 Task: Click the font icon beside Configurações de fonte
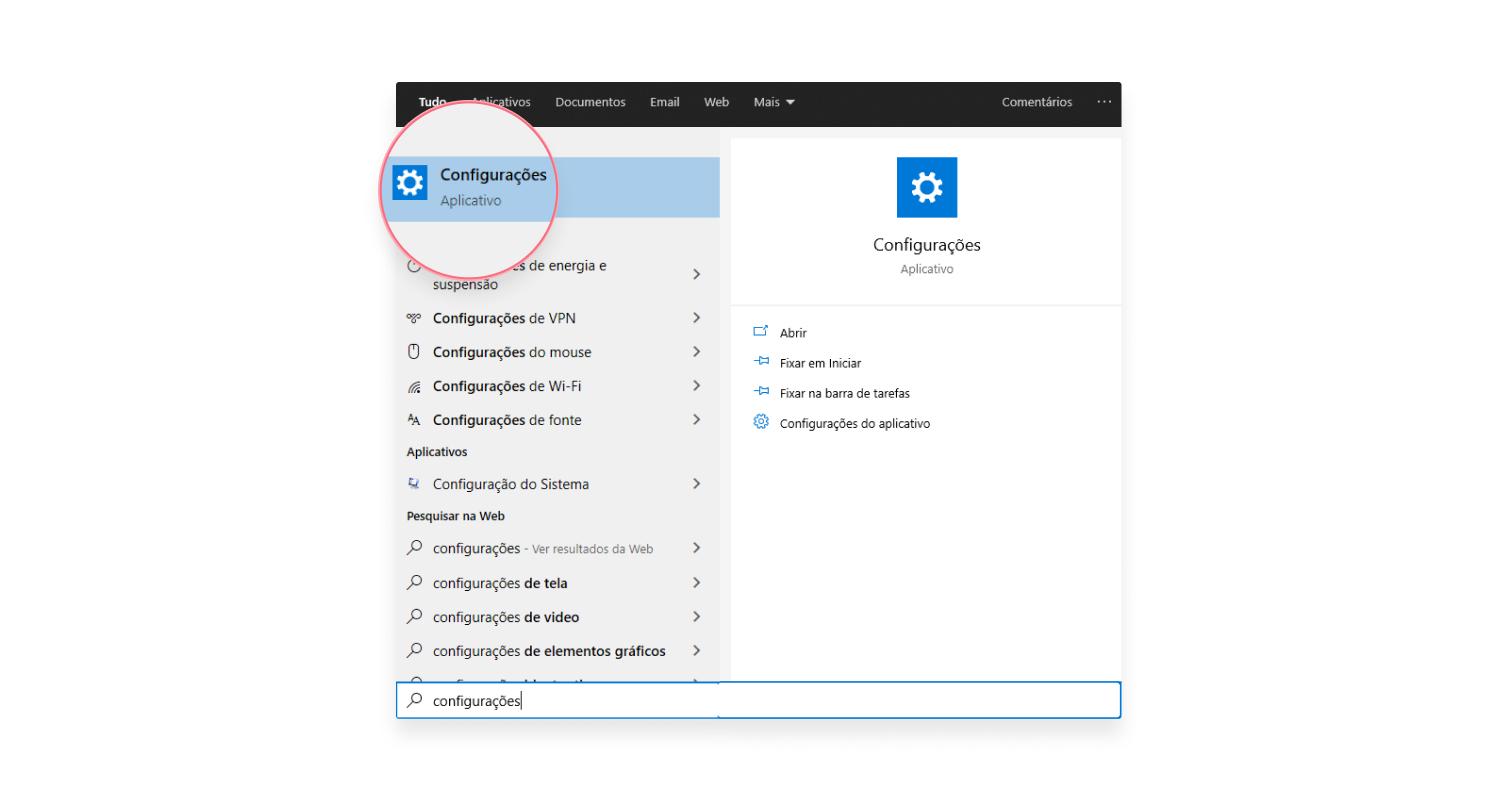(414, 420)
